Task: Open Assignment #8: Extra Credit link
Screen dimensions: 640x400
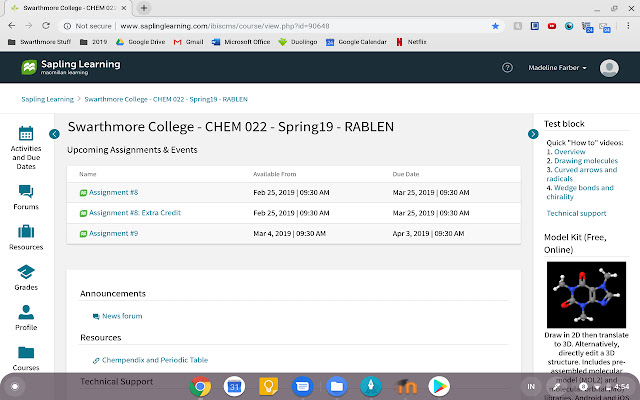Action: (135, 213)
